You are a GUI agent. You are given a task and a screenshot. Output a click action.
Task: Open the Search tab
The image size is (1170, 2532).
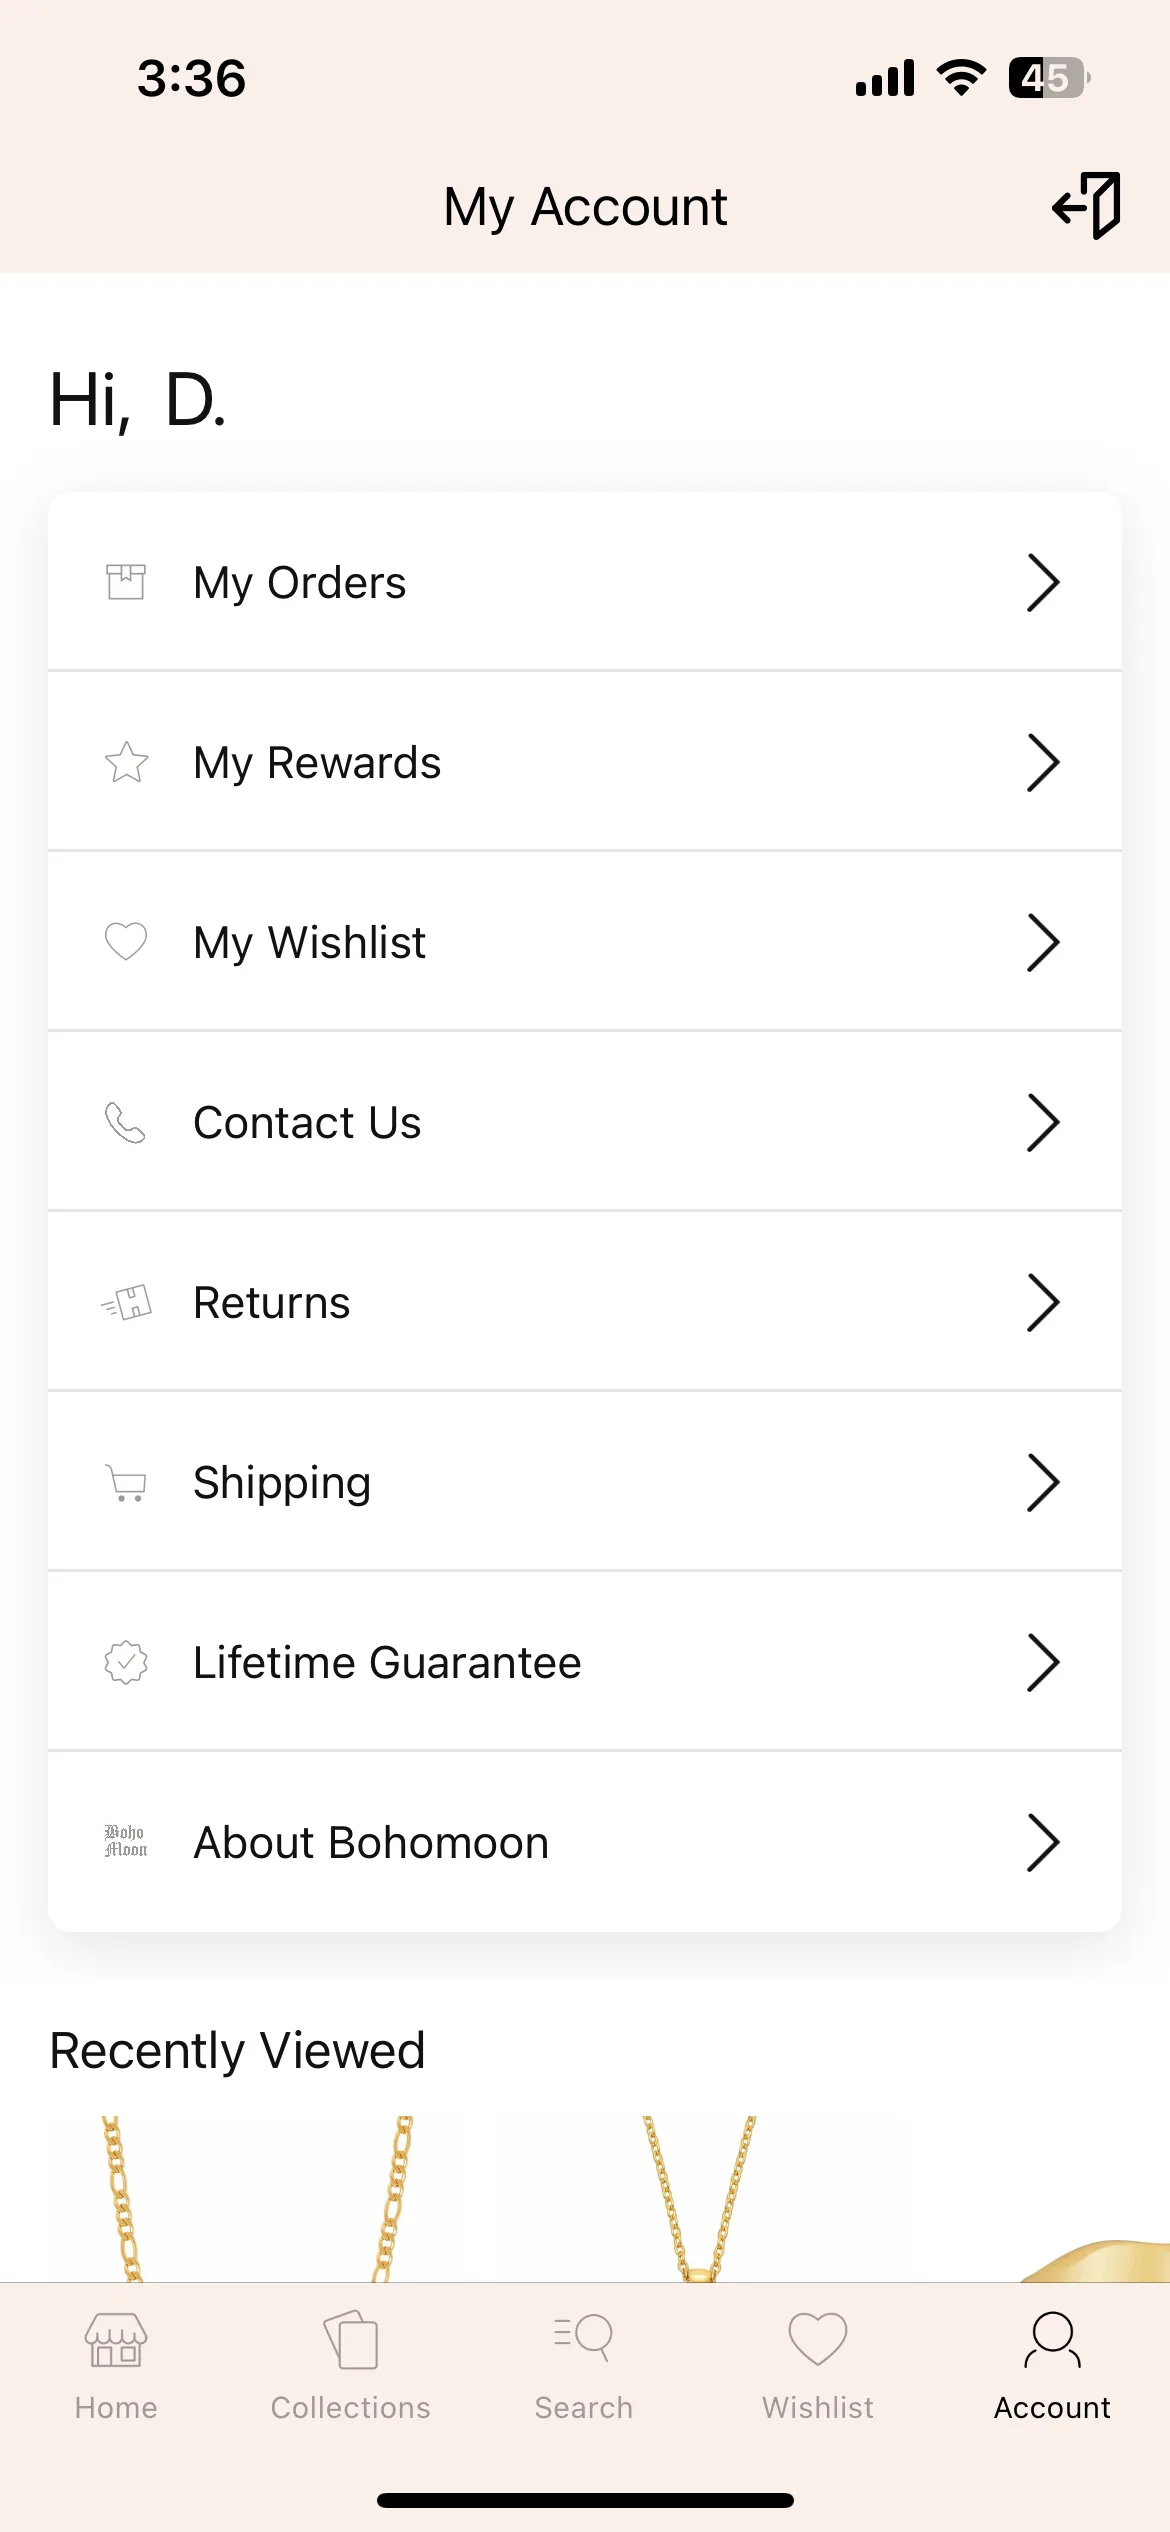[584, 2366]
